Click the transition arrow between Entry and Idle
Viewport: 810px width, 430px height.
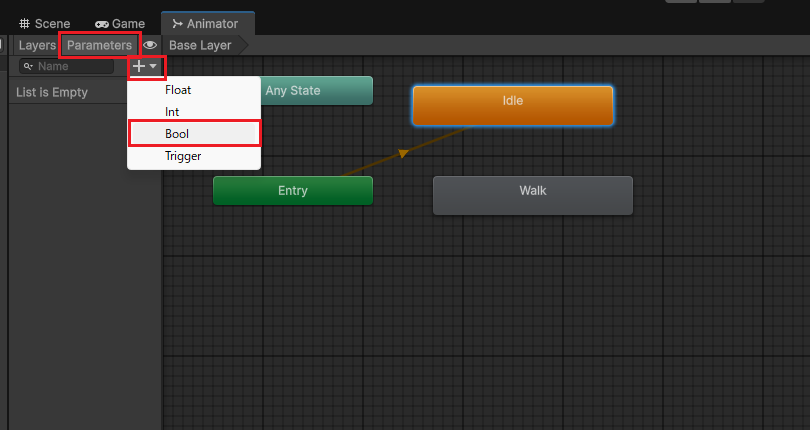(x=403, y=153)
